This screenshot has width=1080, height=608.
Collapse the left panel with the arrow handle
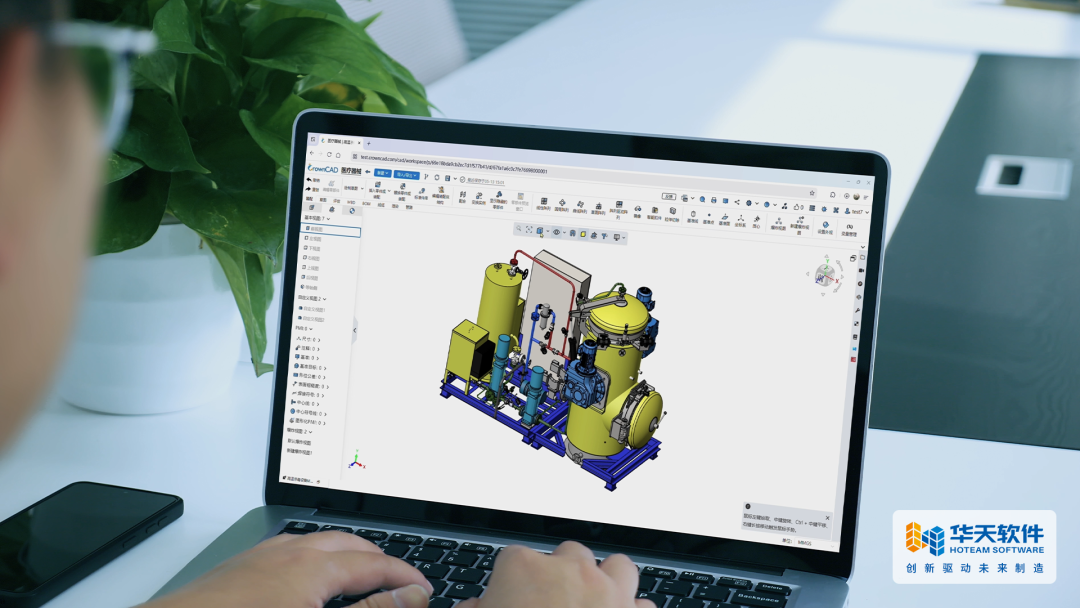(354, 330)
